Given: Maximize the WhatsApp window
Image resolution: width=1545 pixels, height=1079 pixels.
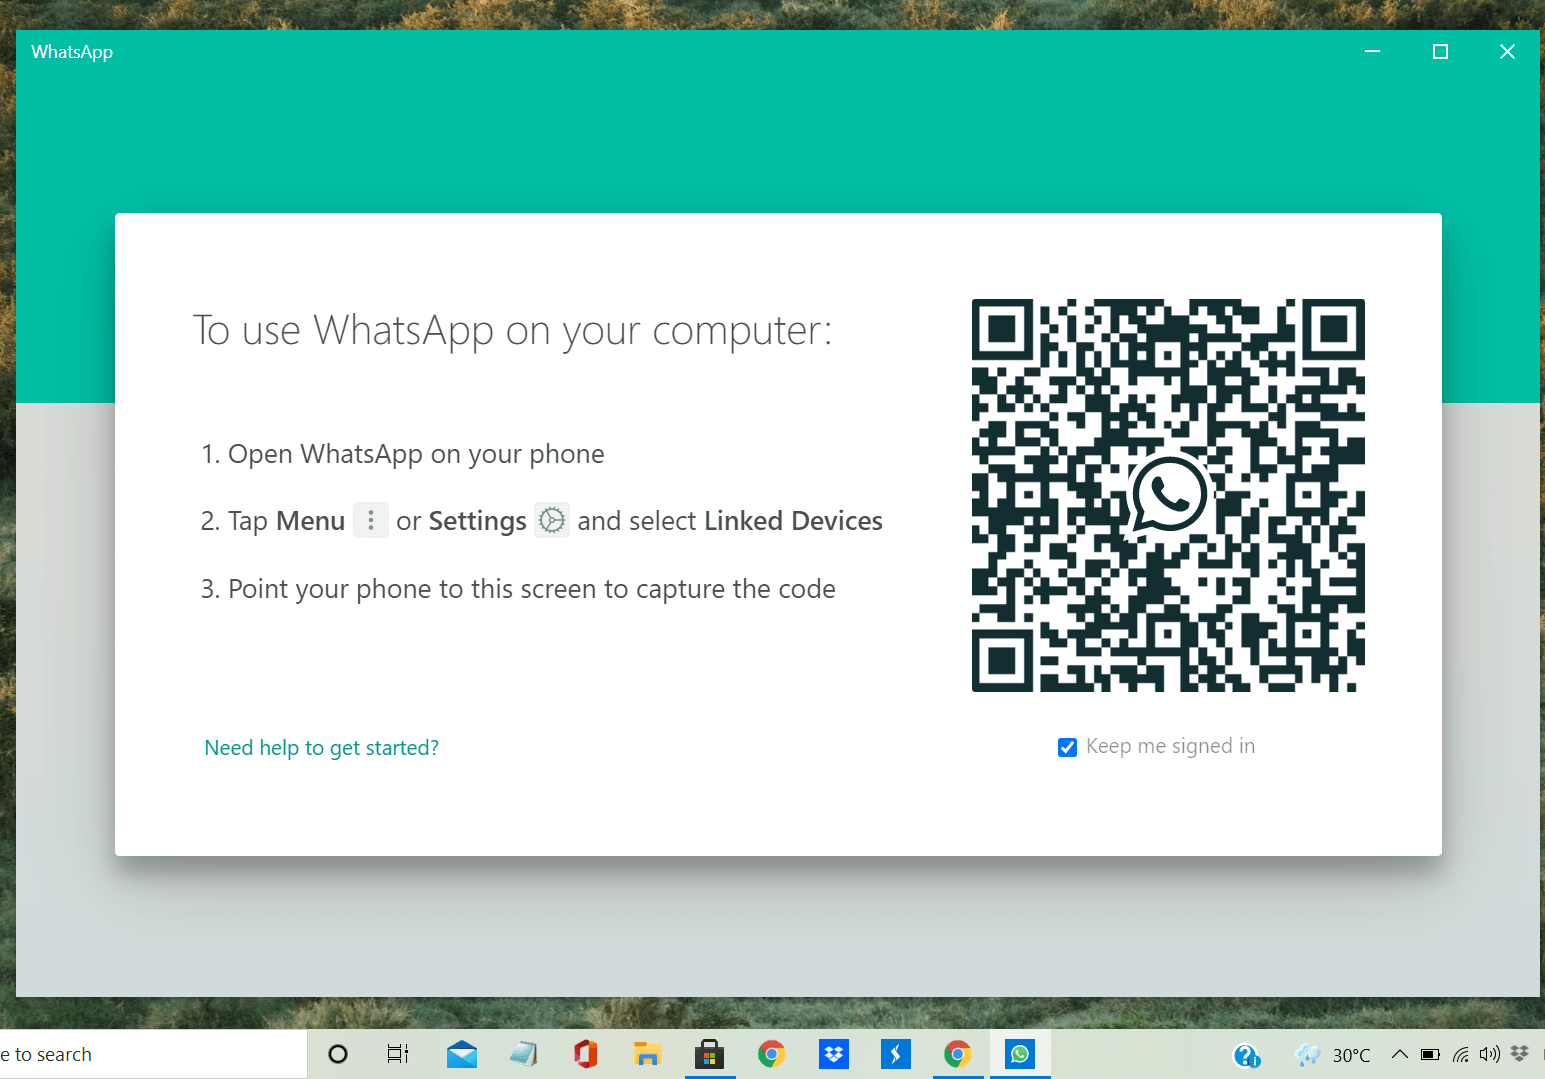Looking at the screenshot, I should coord(1440,52).
